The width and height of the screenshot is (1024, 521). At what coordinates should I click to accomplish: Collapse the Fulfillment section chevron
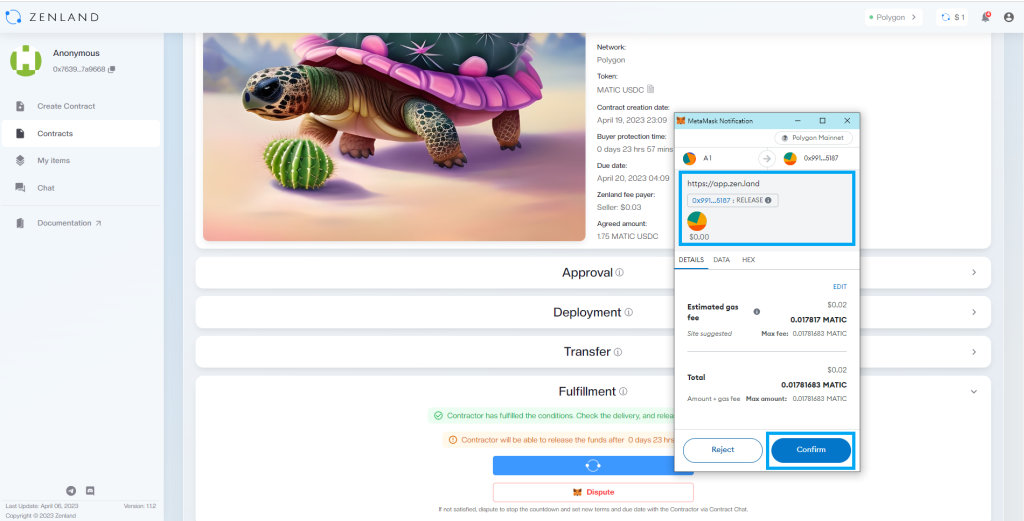pos(974,392)
